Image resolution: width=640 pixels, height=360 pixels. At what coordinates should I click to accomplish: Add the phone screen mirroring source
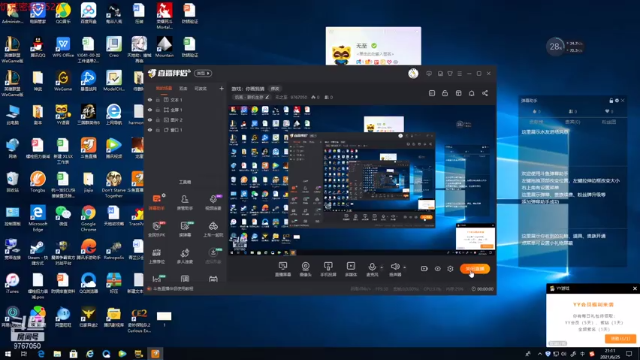(328, 269)
